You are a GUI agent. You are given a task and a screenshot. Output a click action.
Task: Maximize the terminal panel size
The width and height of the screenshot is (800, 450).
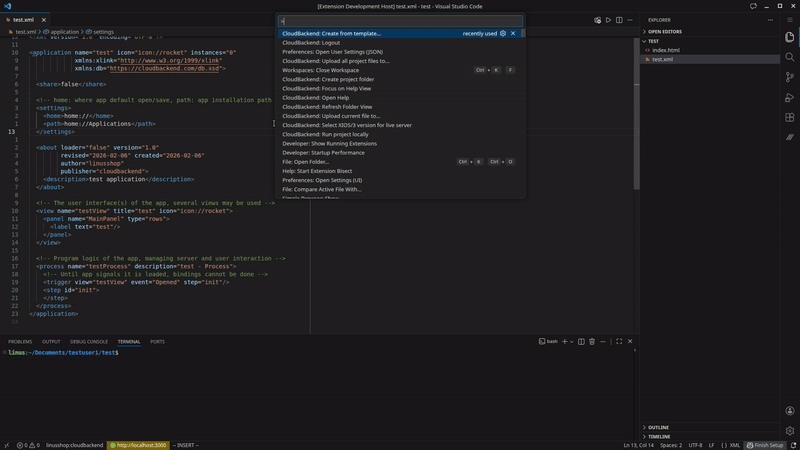coord(619,341)
